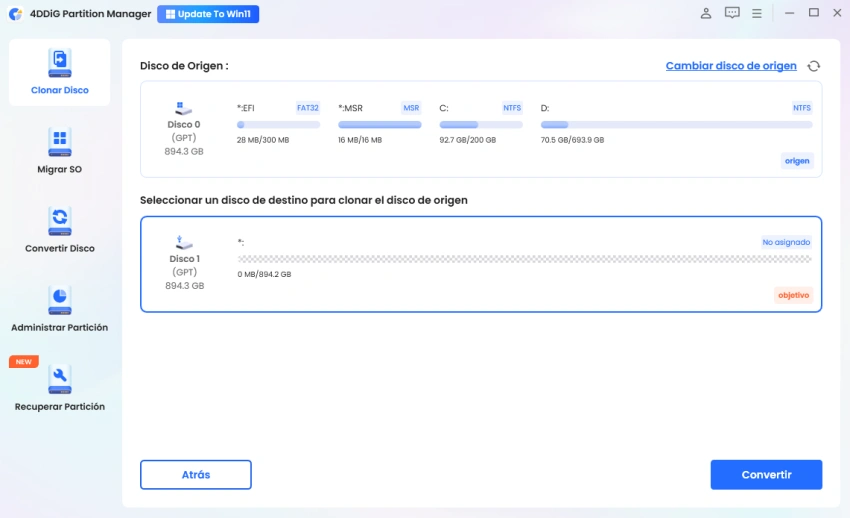Click the 4DDiG app logo
Image resolution: width=850 pixels, height=518 pixels.
click(16, 14)
